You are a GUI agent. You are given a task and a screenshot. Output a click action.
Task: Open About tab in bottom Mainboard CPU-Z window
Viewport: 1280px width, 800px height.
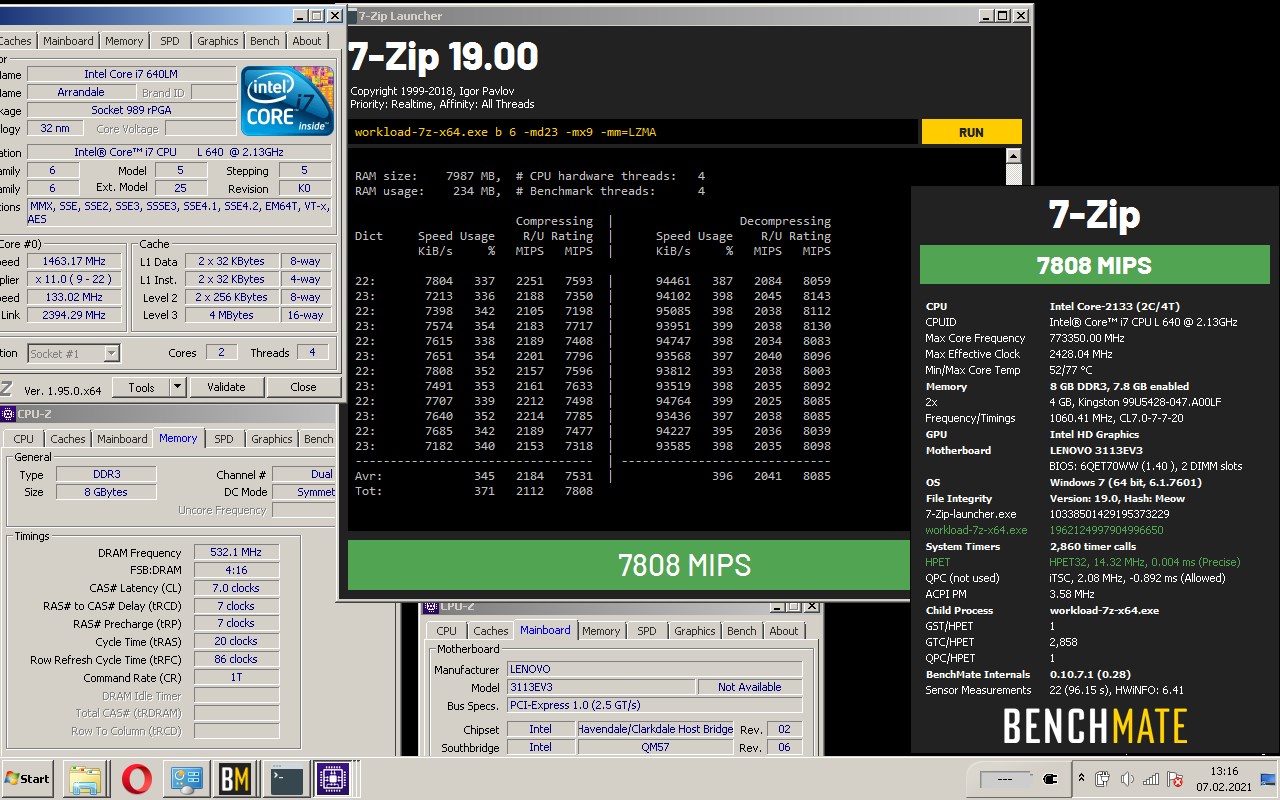(784, 631)
